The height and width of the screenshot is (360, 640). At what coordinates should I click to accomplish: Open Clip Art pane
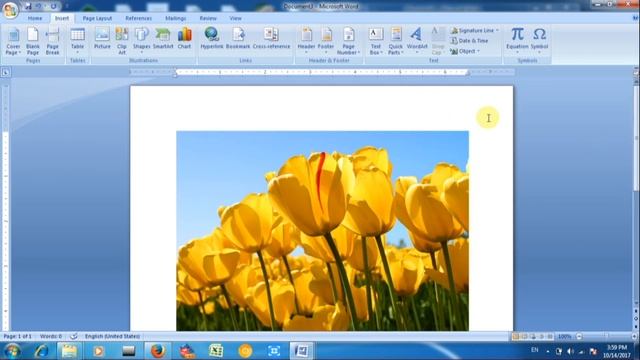pos(122,41)
